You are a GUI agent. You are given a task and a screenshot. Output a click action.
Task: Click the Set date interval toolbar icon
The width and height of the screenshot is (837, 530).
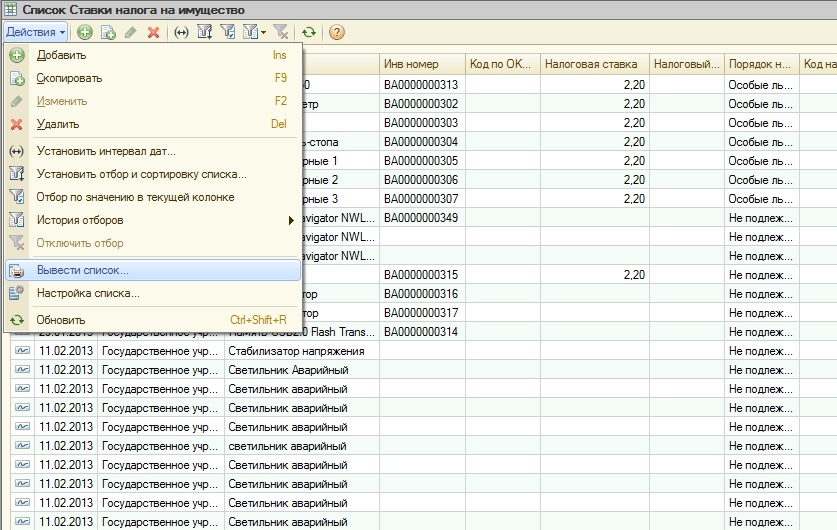pos(181,32)
